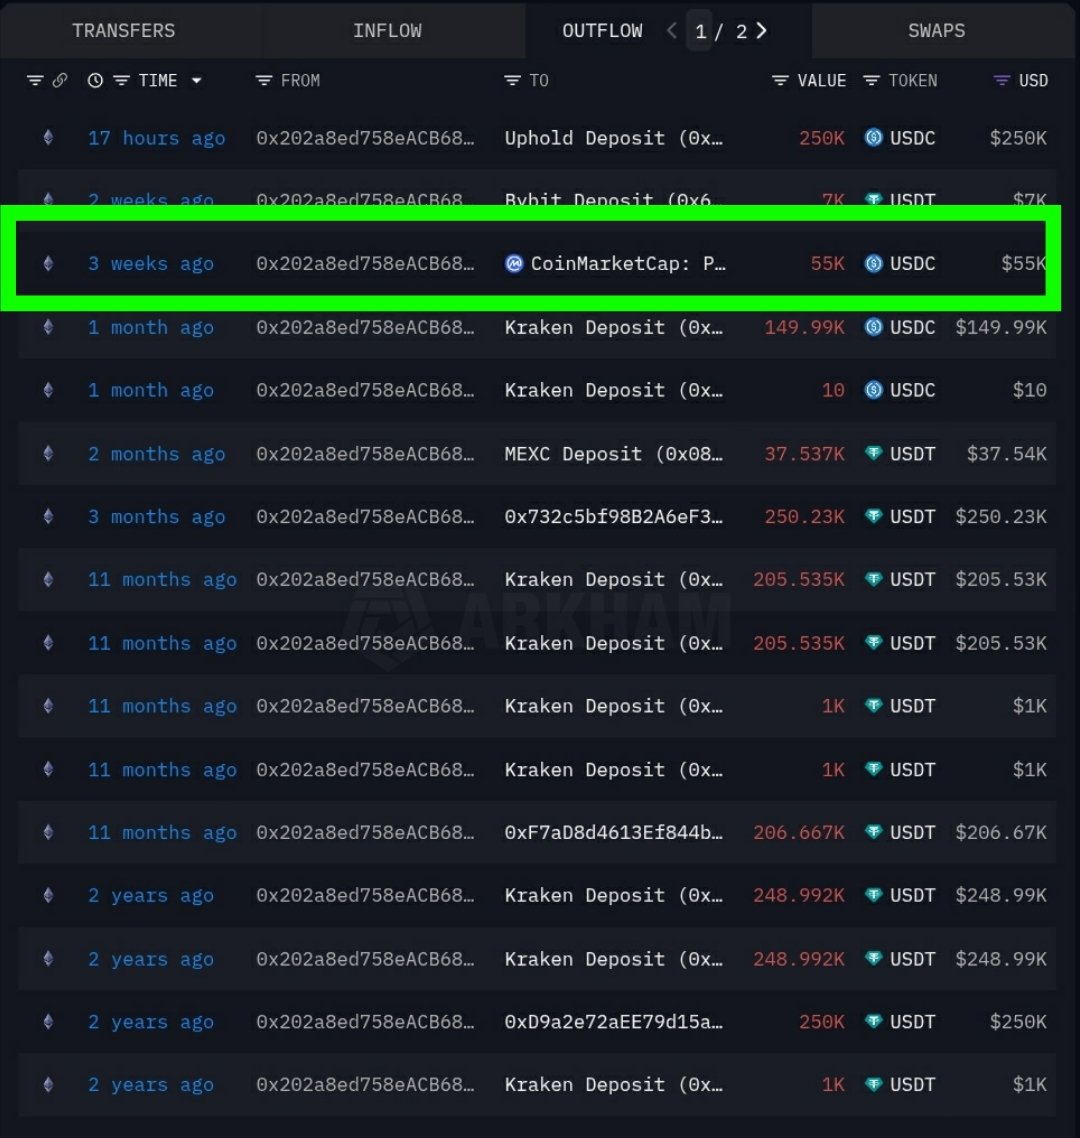The image size is (1080, 1138).
Task: Open address 0xD9a2e72aEE79d15a…
Action: (x=614, y=1022)
